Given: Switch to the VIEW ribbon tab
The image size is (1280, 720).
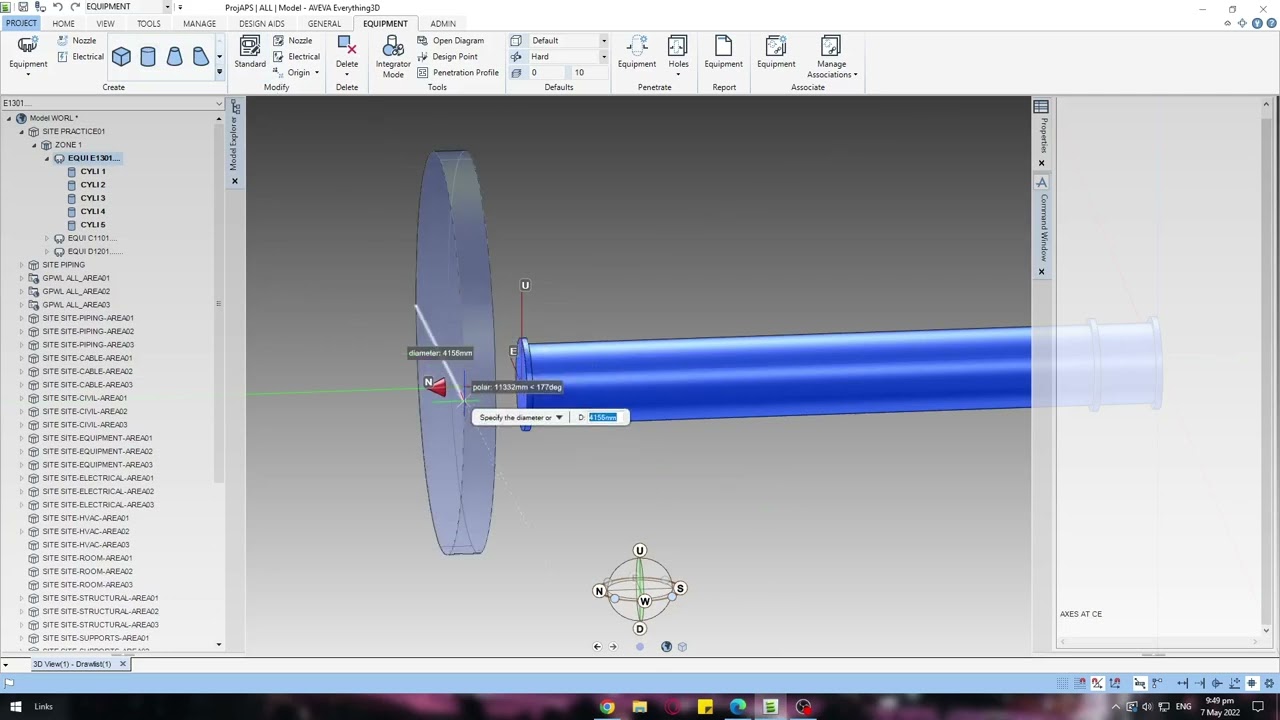Looking at the screenshot, I should (105, 23).
